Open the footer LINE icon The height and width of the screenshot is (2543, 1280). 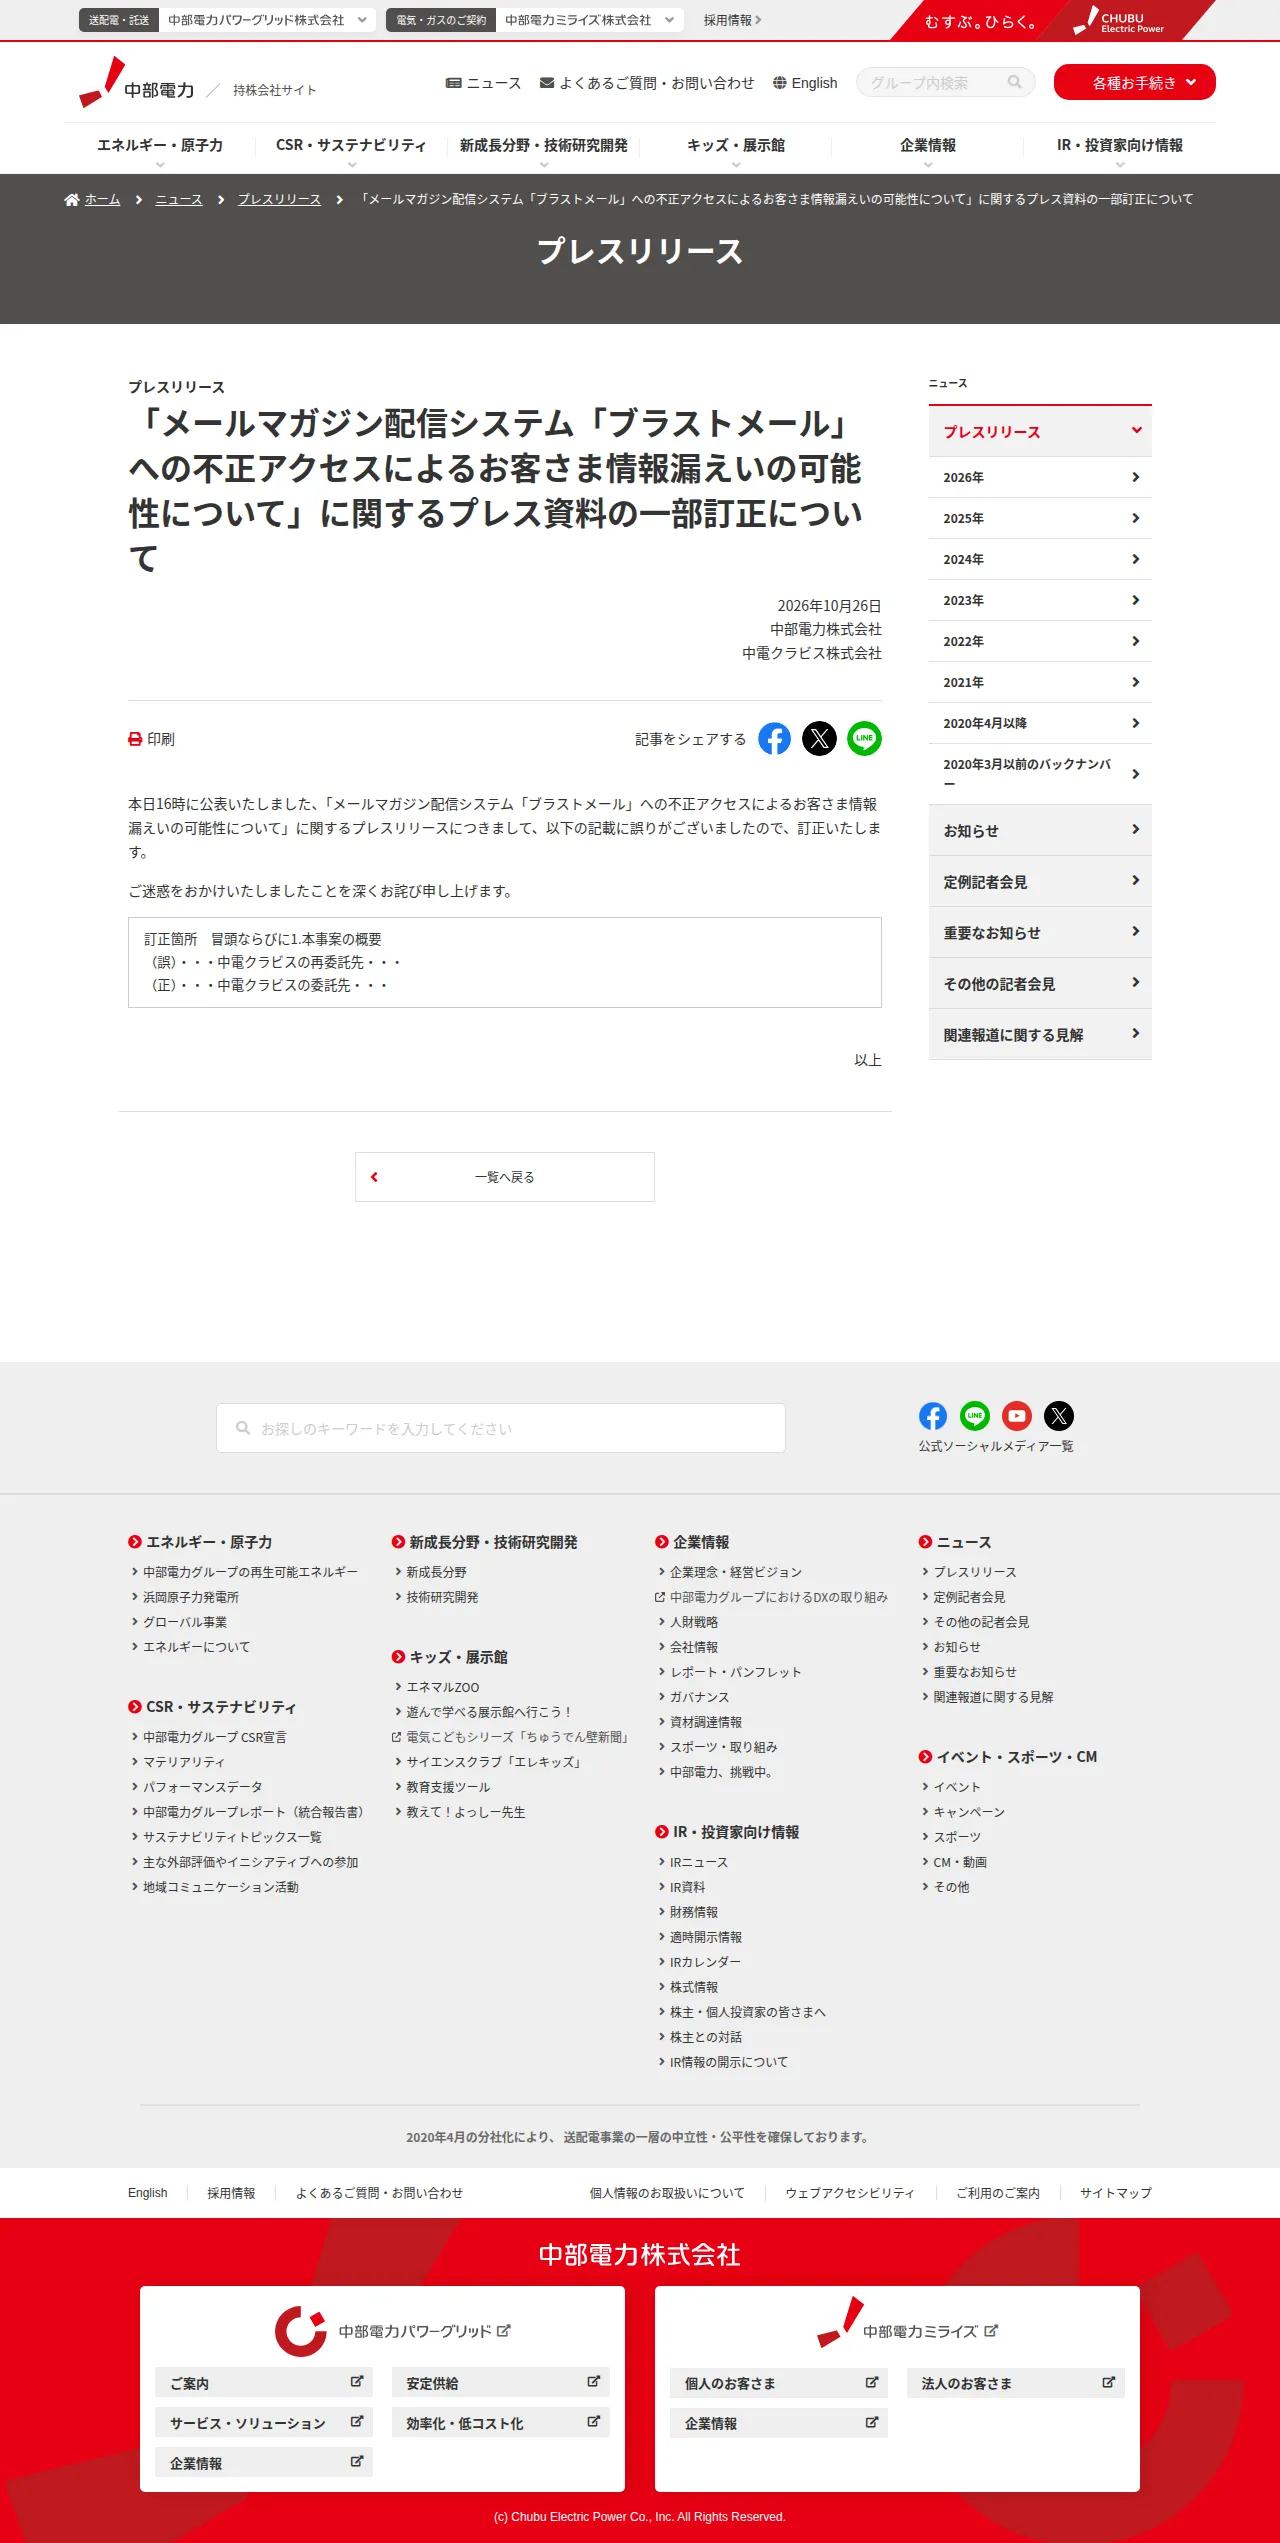tap(975, 1416)
